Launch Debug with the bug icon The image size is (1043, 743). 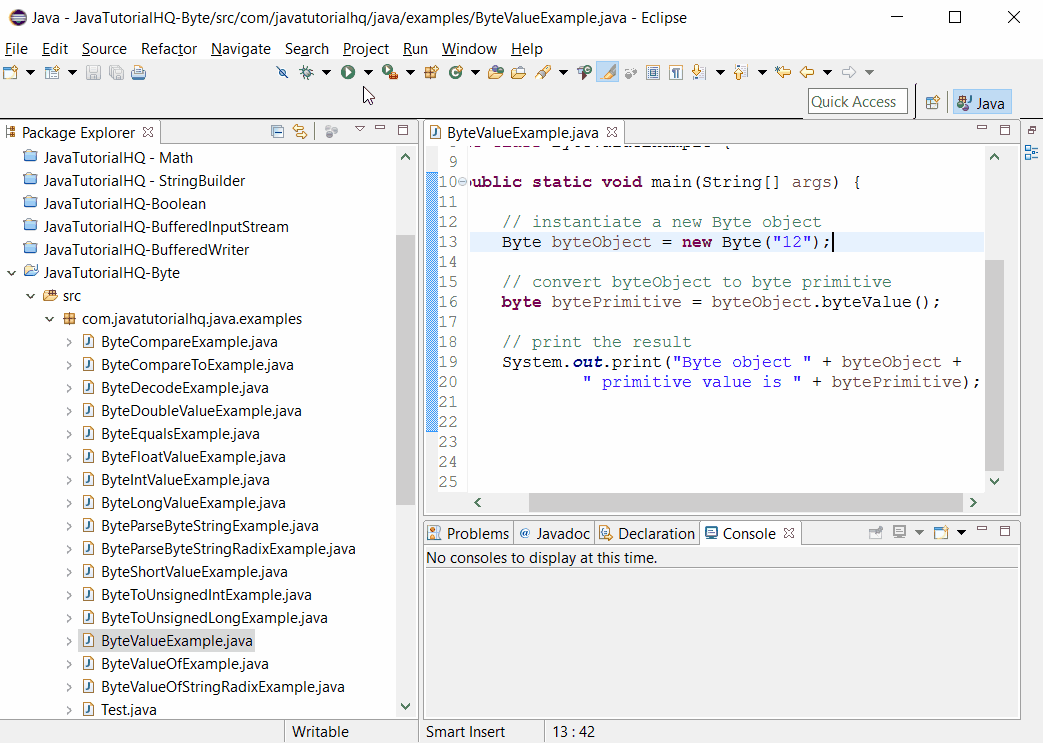click(305, 71)
